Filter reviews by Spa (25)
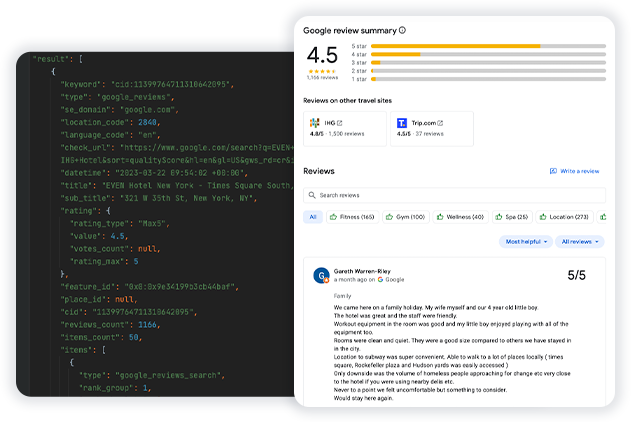 [x=512, y=217]
